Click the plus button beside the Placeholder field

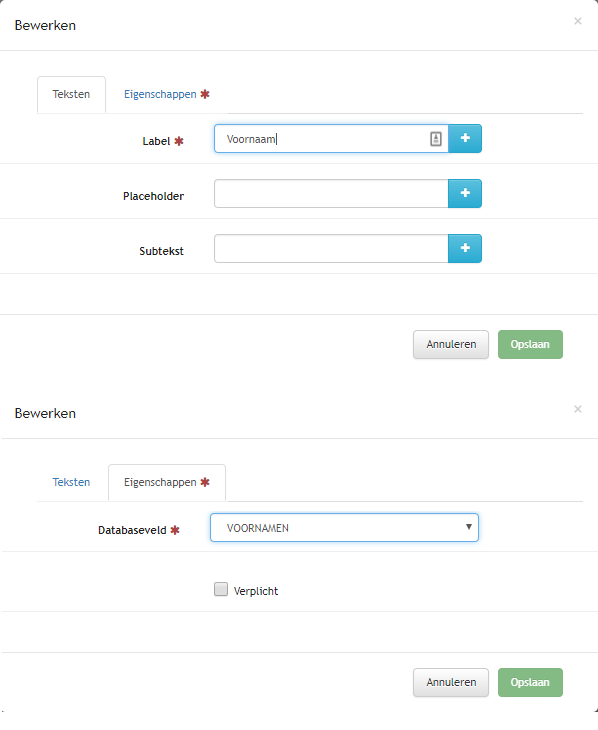pyautogui.click(x=465, y=193)
